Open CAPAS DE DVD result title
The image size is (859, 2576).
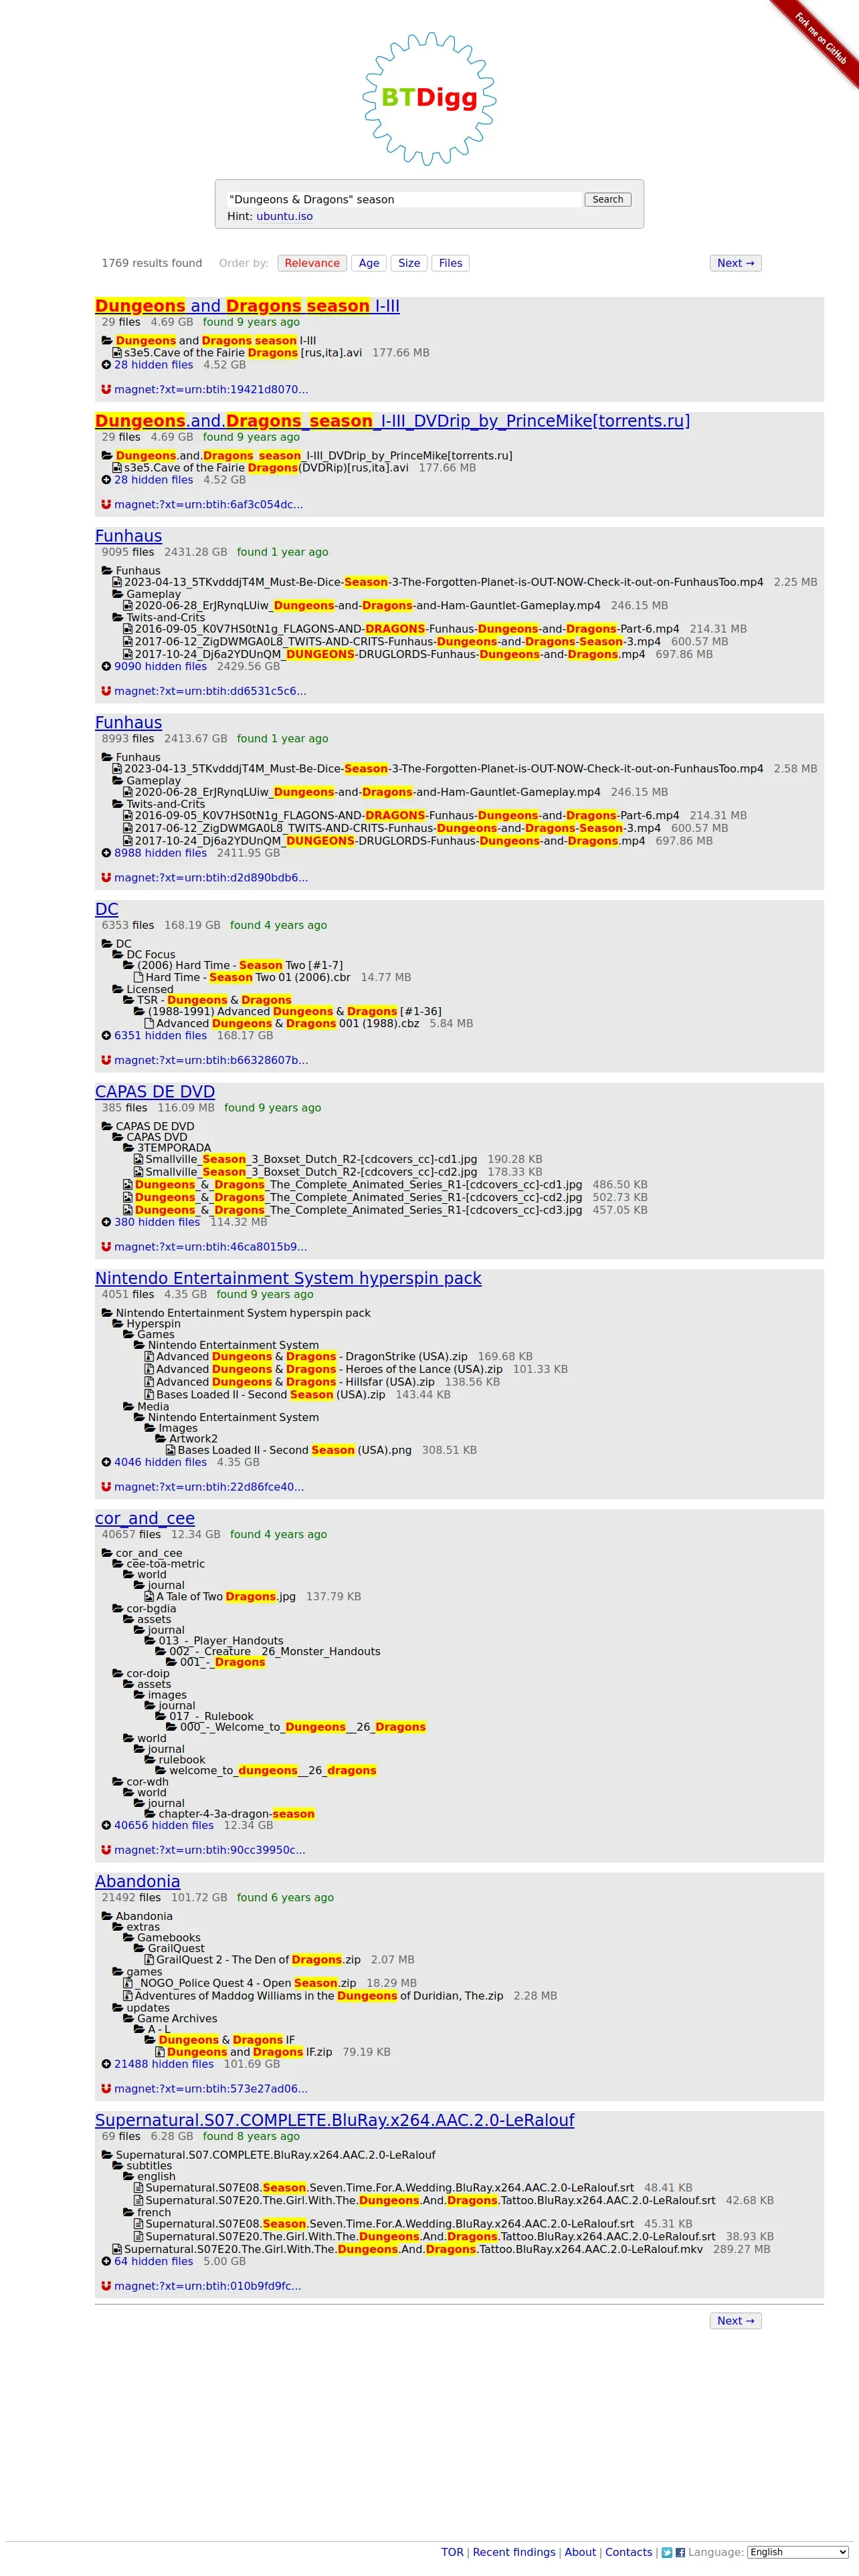coord(155,1092)
